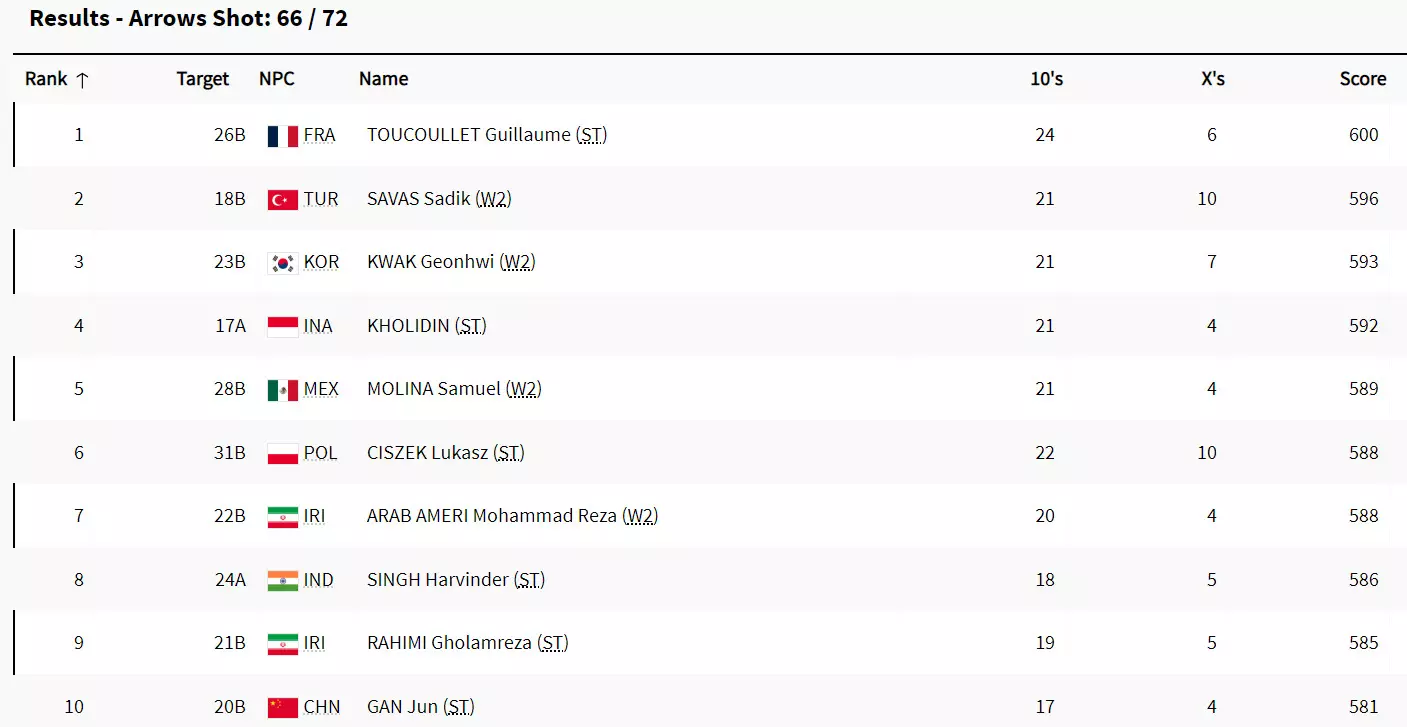Click the Mexico flag icon
Image resolution: width=1407 pixels, height=727 pixels.
click(283, 390)
